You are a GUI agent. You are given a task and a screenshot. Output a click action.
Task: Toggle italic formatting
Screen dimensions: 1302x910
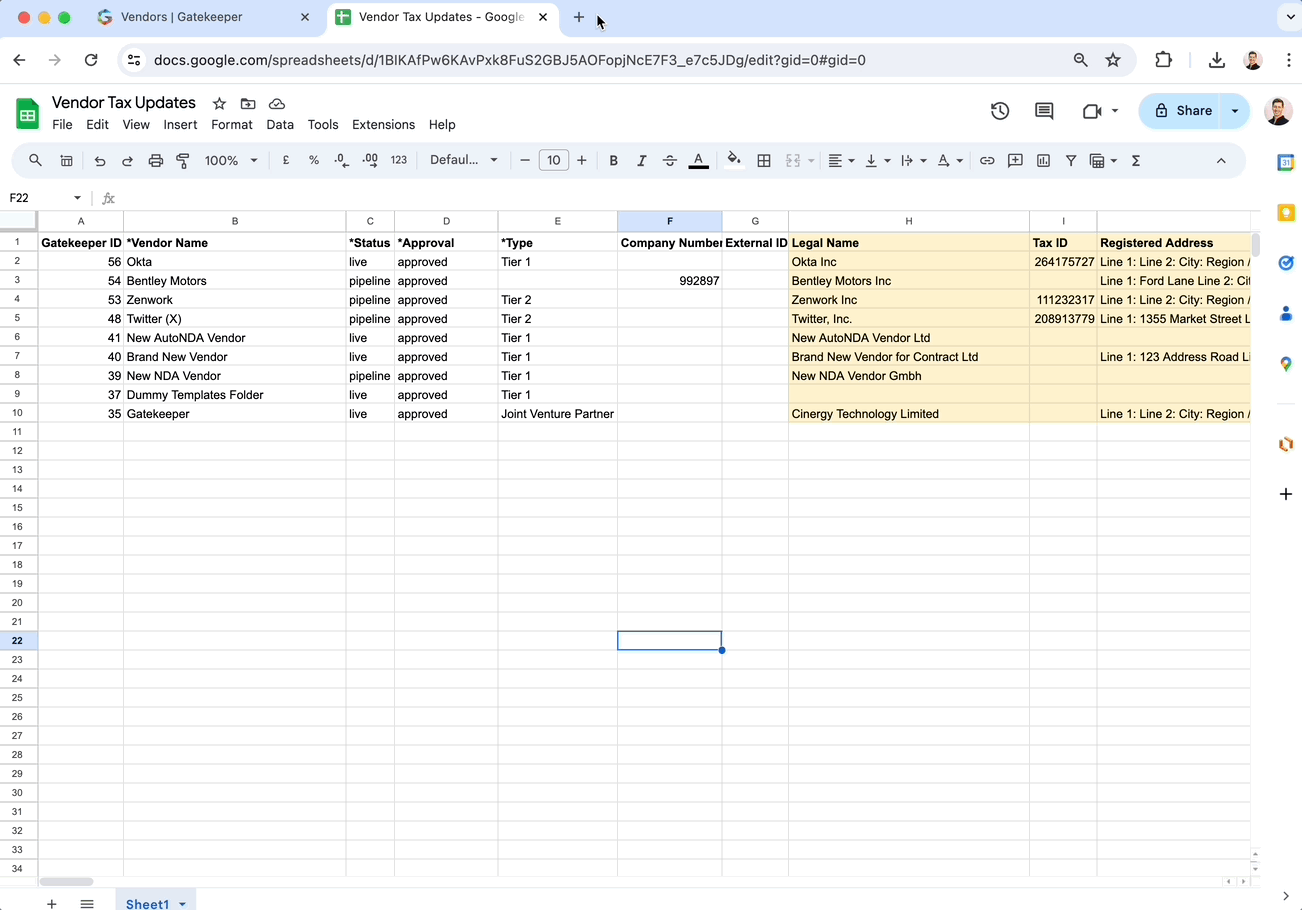pos(641,160)
